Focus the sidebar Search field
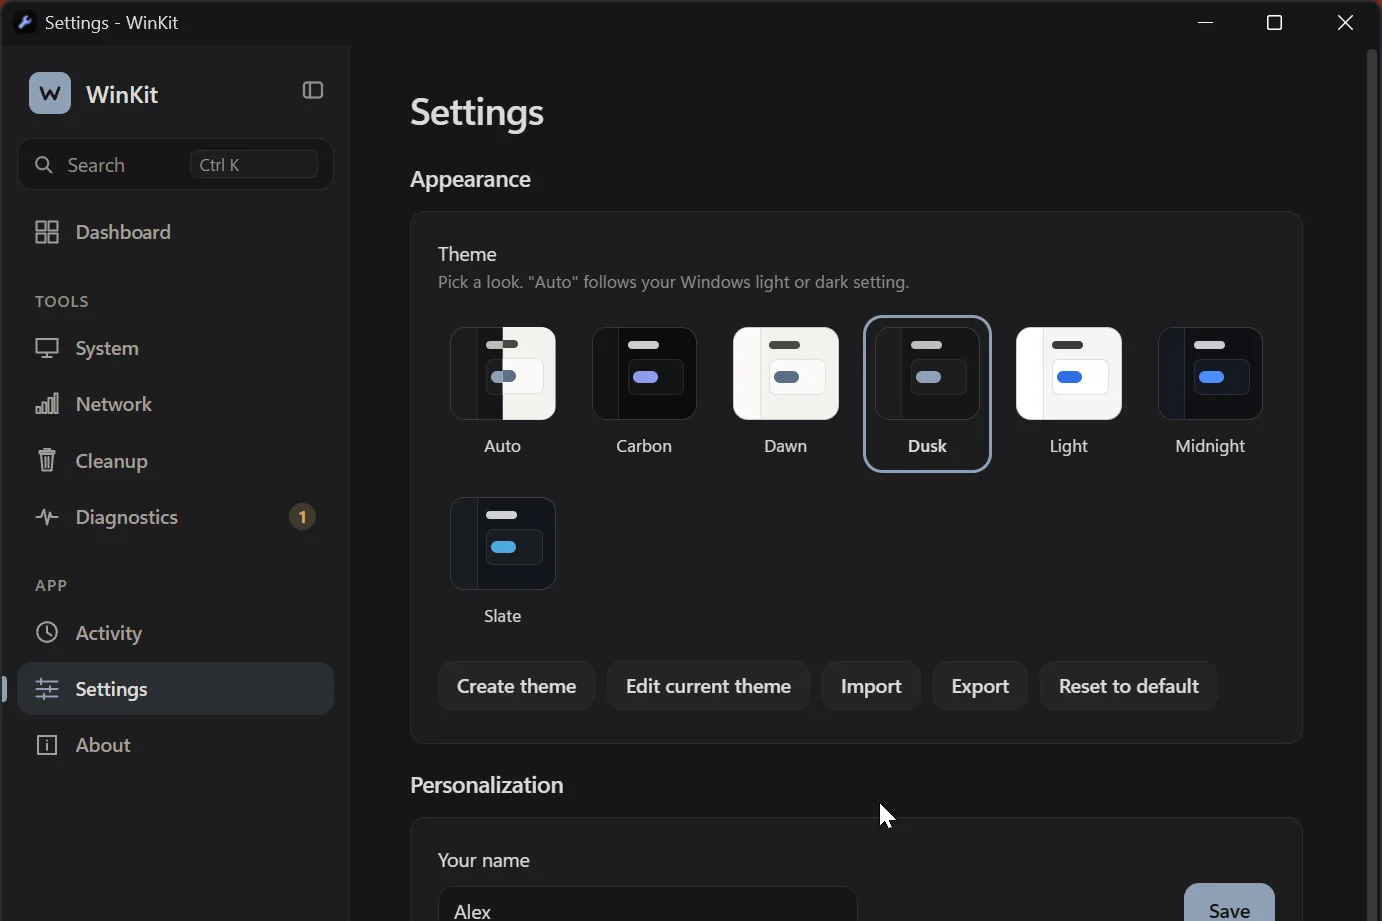This screenshot has width=1382, height=921. click(x=176, y=164)
